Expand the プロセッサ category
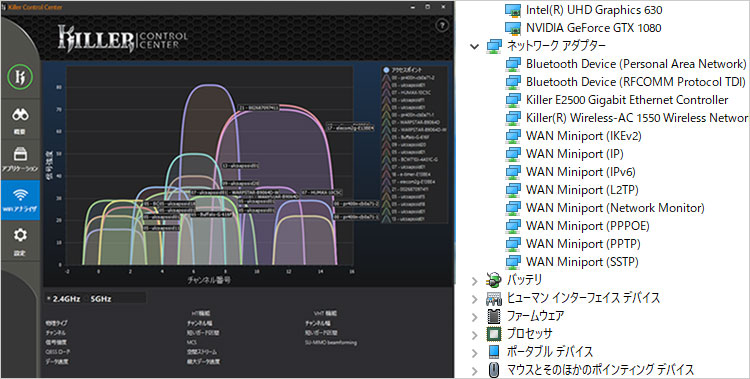Screen dimensions: 750x379 click(474, 334)
